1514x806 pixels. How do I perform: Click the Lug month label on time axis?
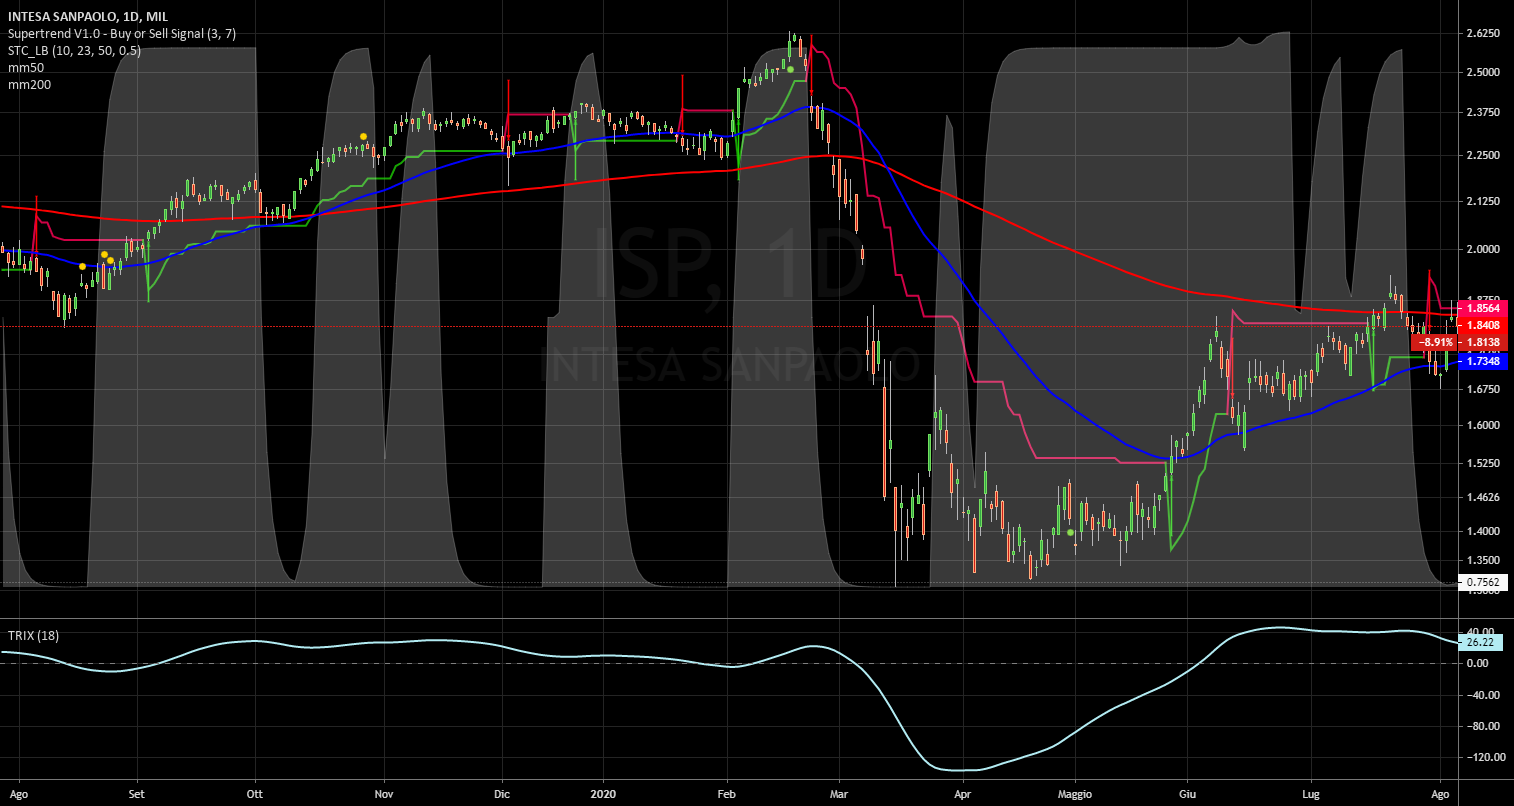click(x=1310, y=796)
